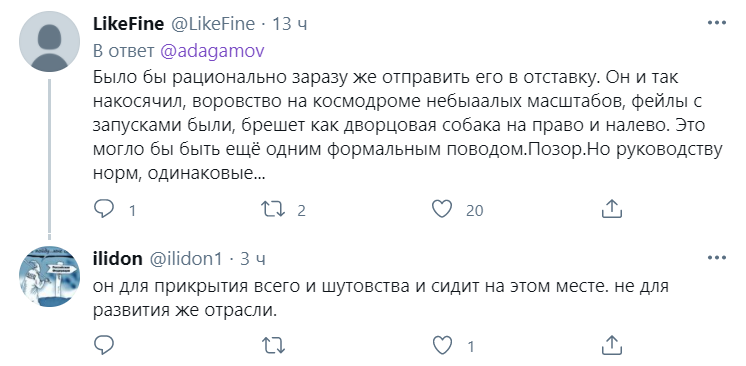Open ilidon's cartoon avatar
The width and height of the screenshot is (746, 366).
pyautogui.click(x=49, y=277)
